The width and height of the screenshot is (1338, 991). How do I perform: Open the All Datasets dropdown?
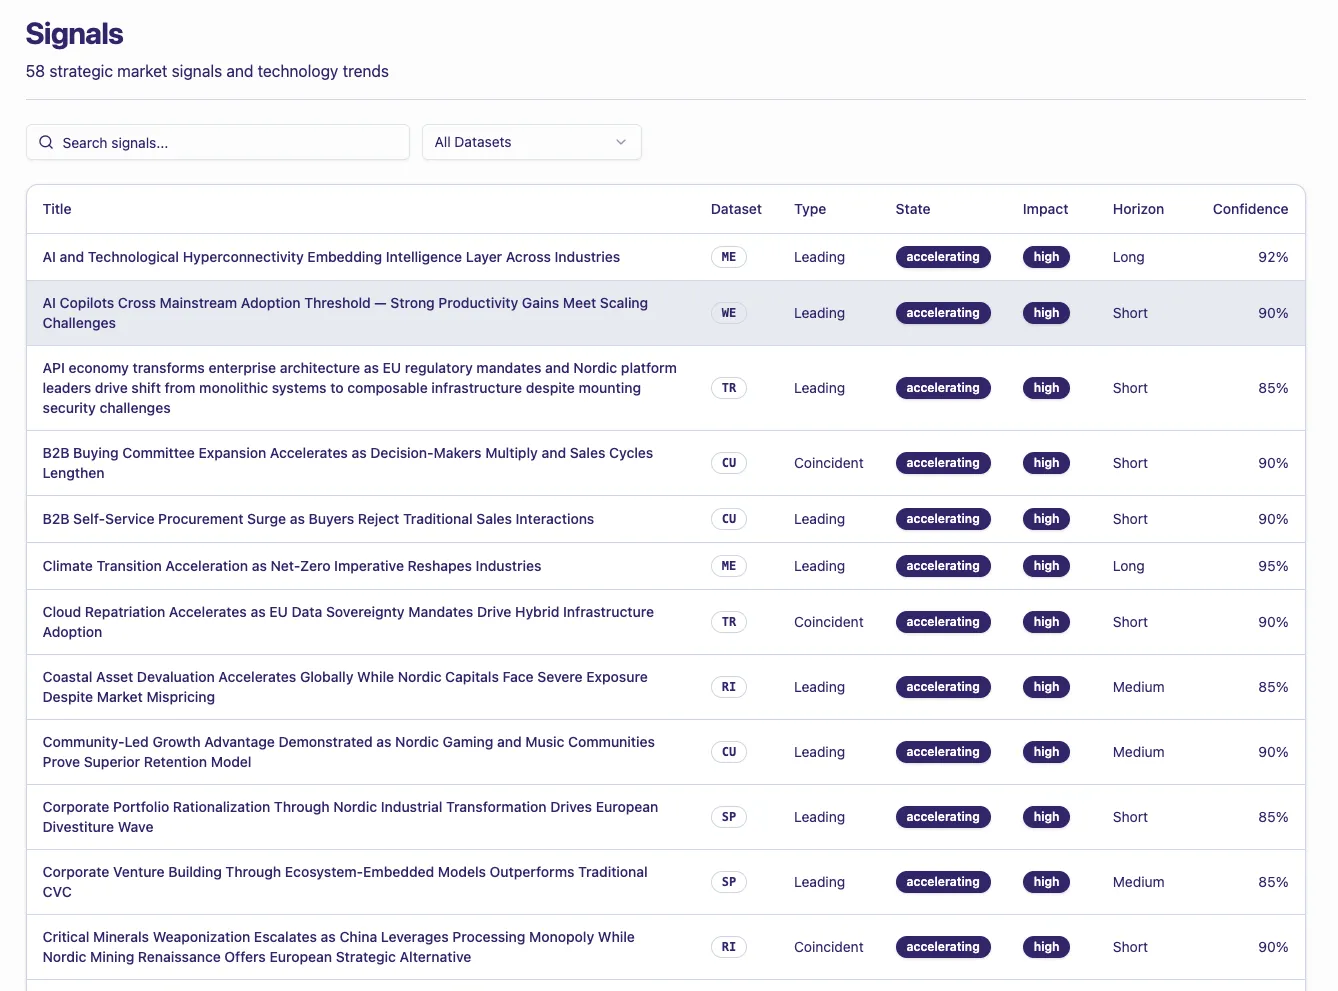click(531, 142)
